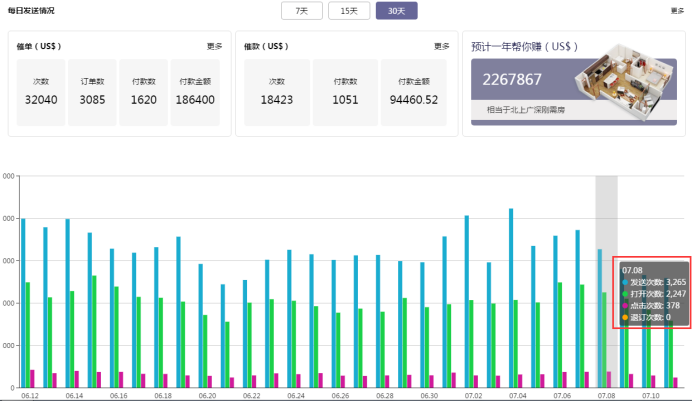
Task: Click 点击次数 378 tooltip row
Action: pos(651,305)
